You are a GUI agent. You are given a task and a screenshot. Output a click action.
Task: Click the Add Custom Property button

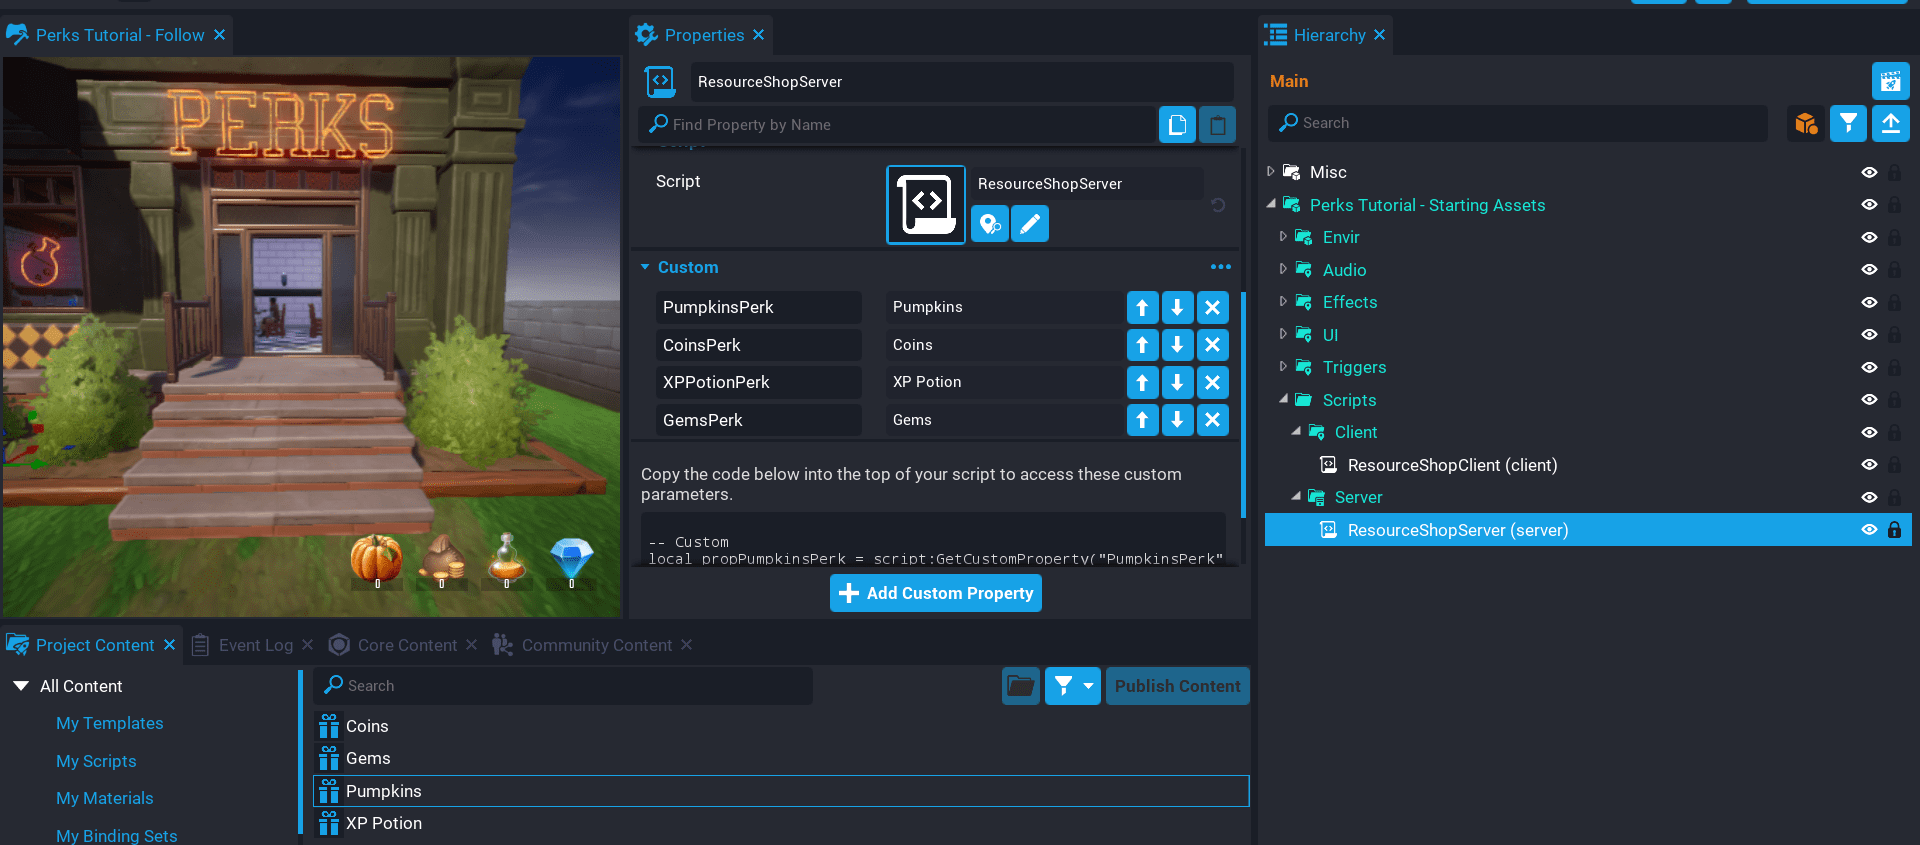pyautogui.click(x=935, y=593)
